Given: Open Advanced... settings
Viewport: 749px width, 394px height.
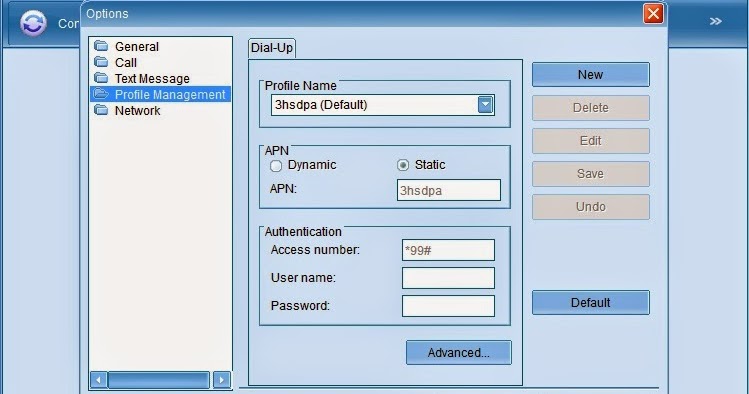Looking at the screenshot, I should coord(459,352).
